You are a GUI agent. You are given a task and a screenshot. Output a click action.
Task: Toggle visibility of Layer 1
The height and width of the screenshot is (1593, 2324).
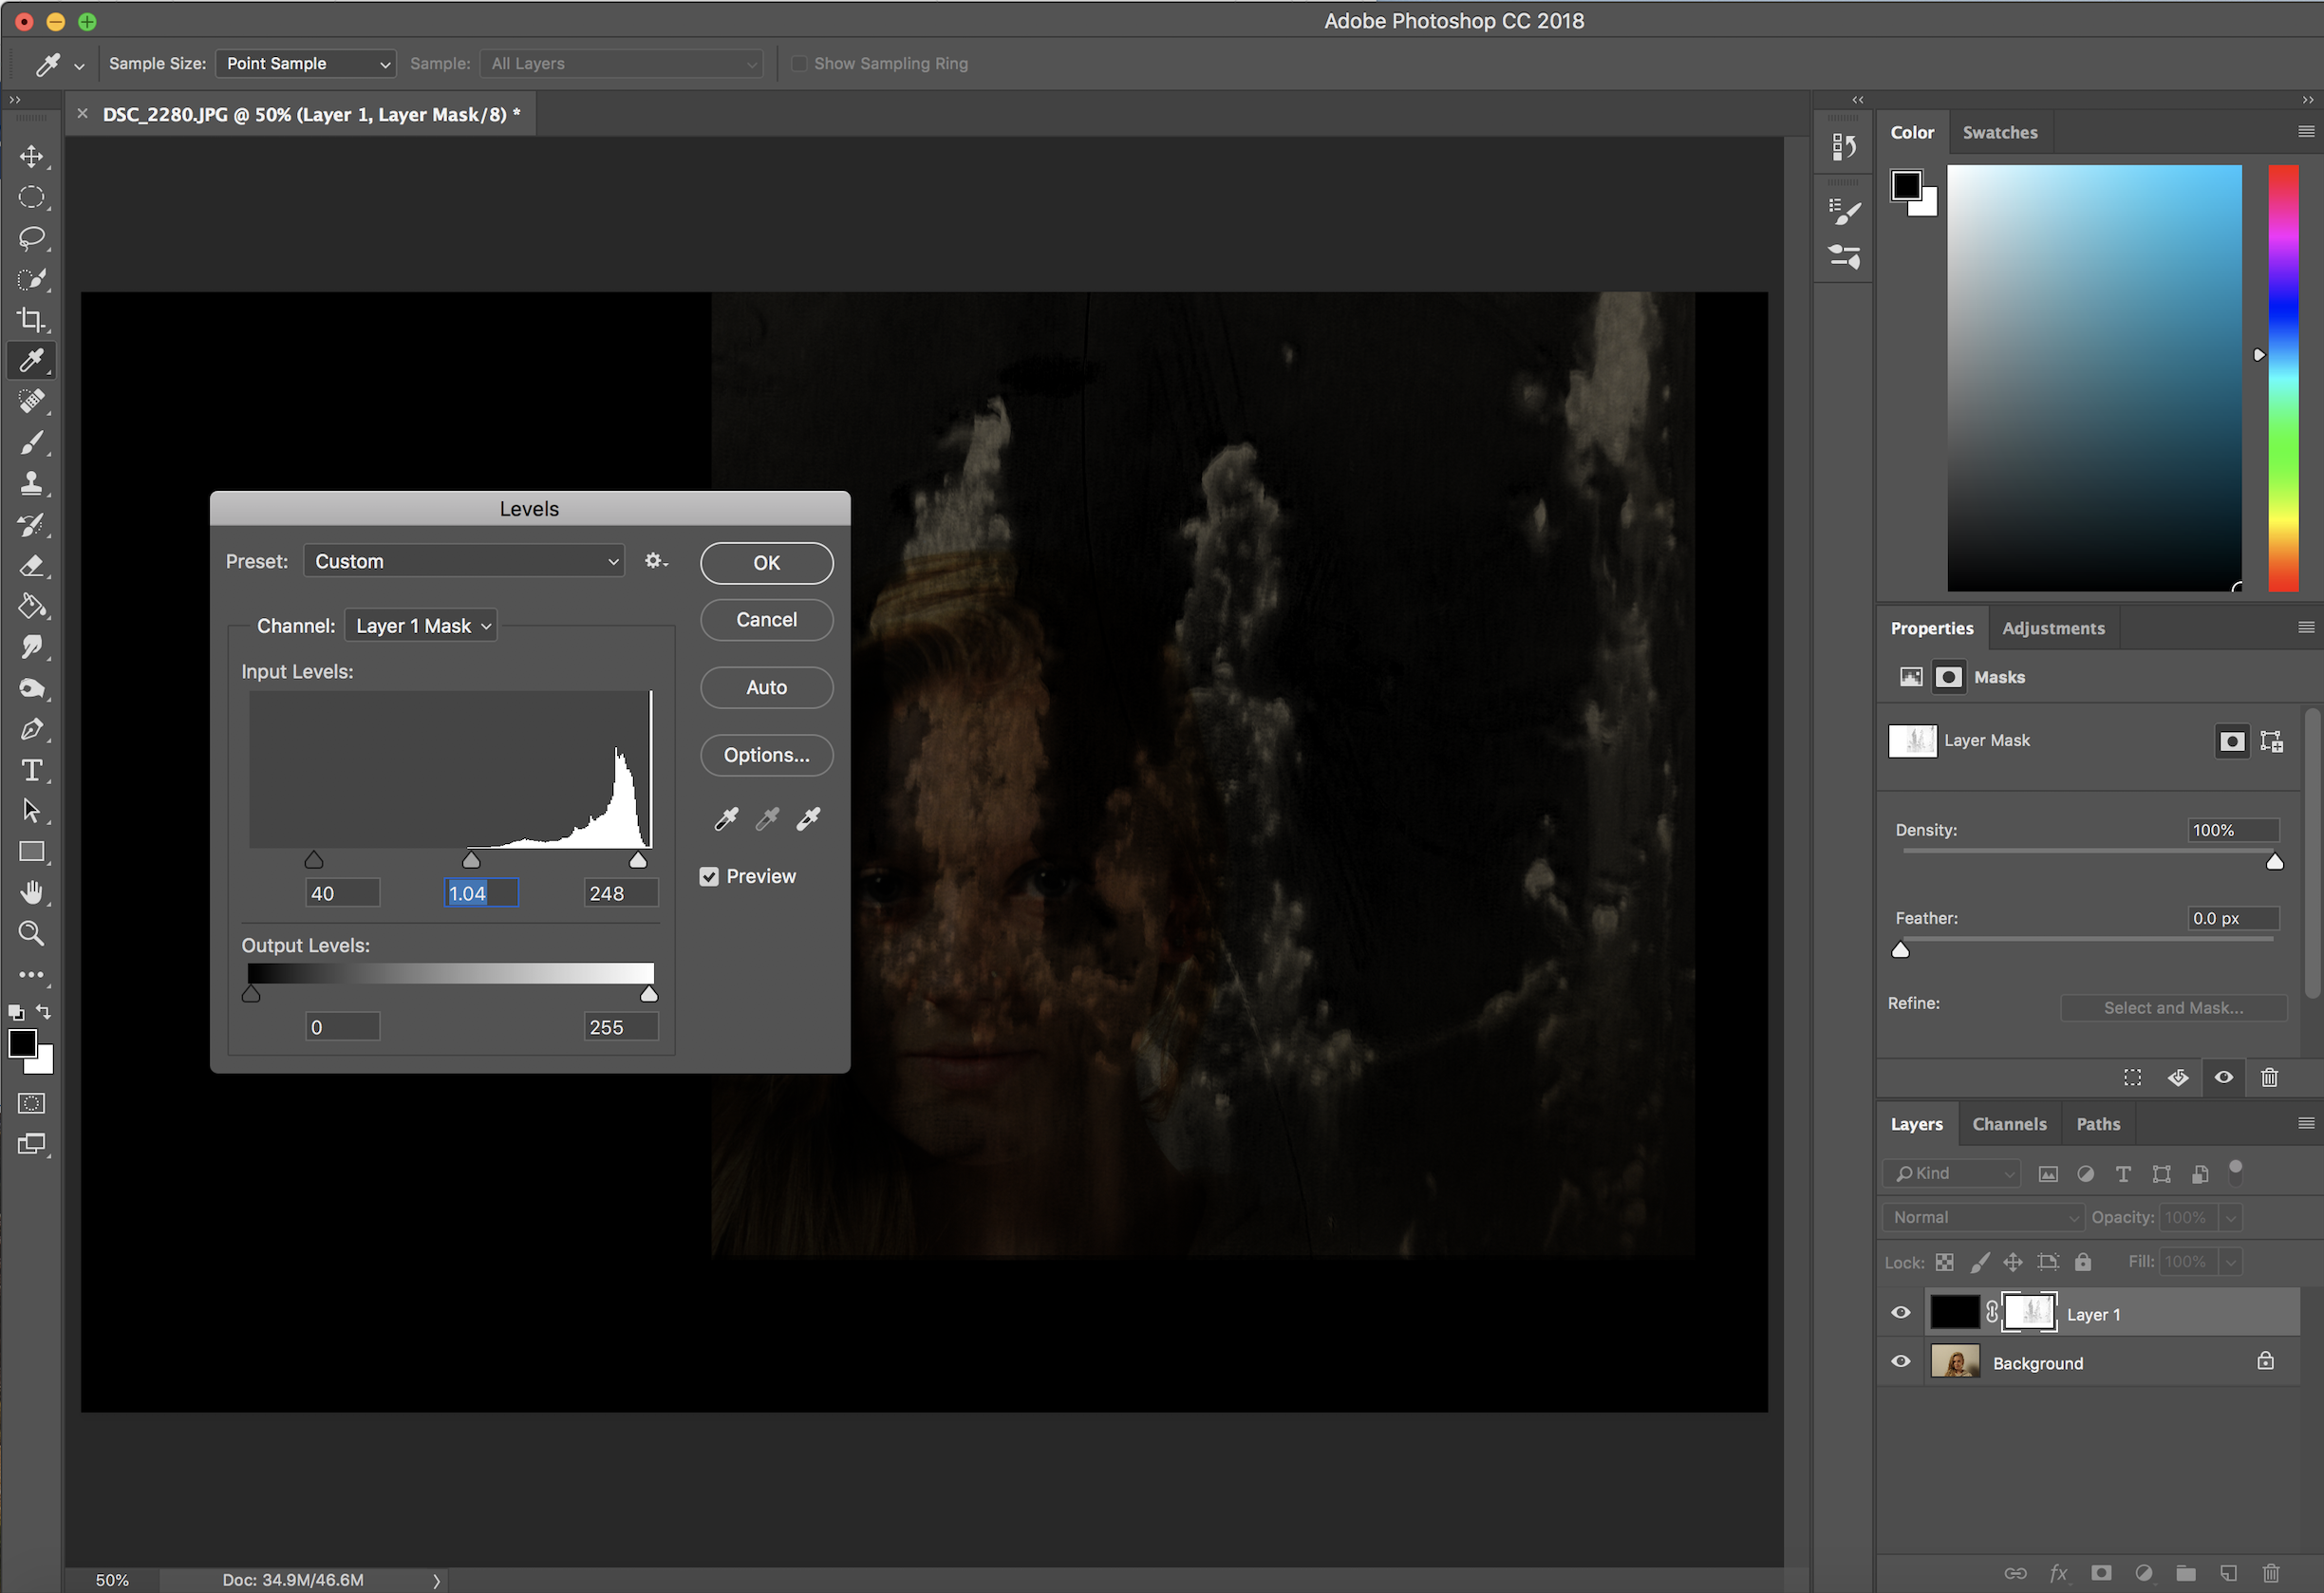click(1901, 1313)
